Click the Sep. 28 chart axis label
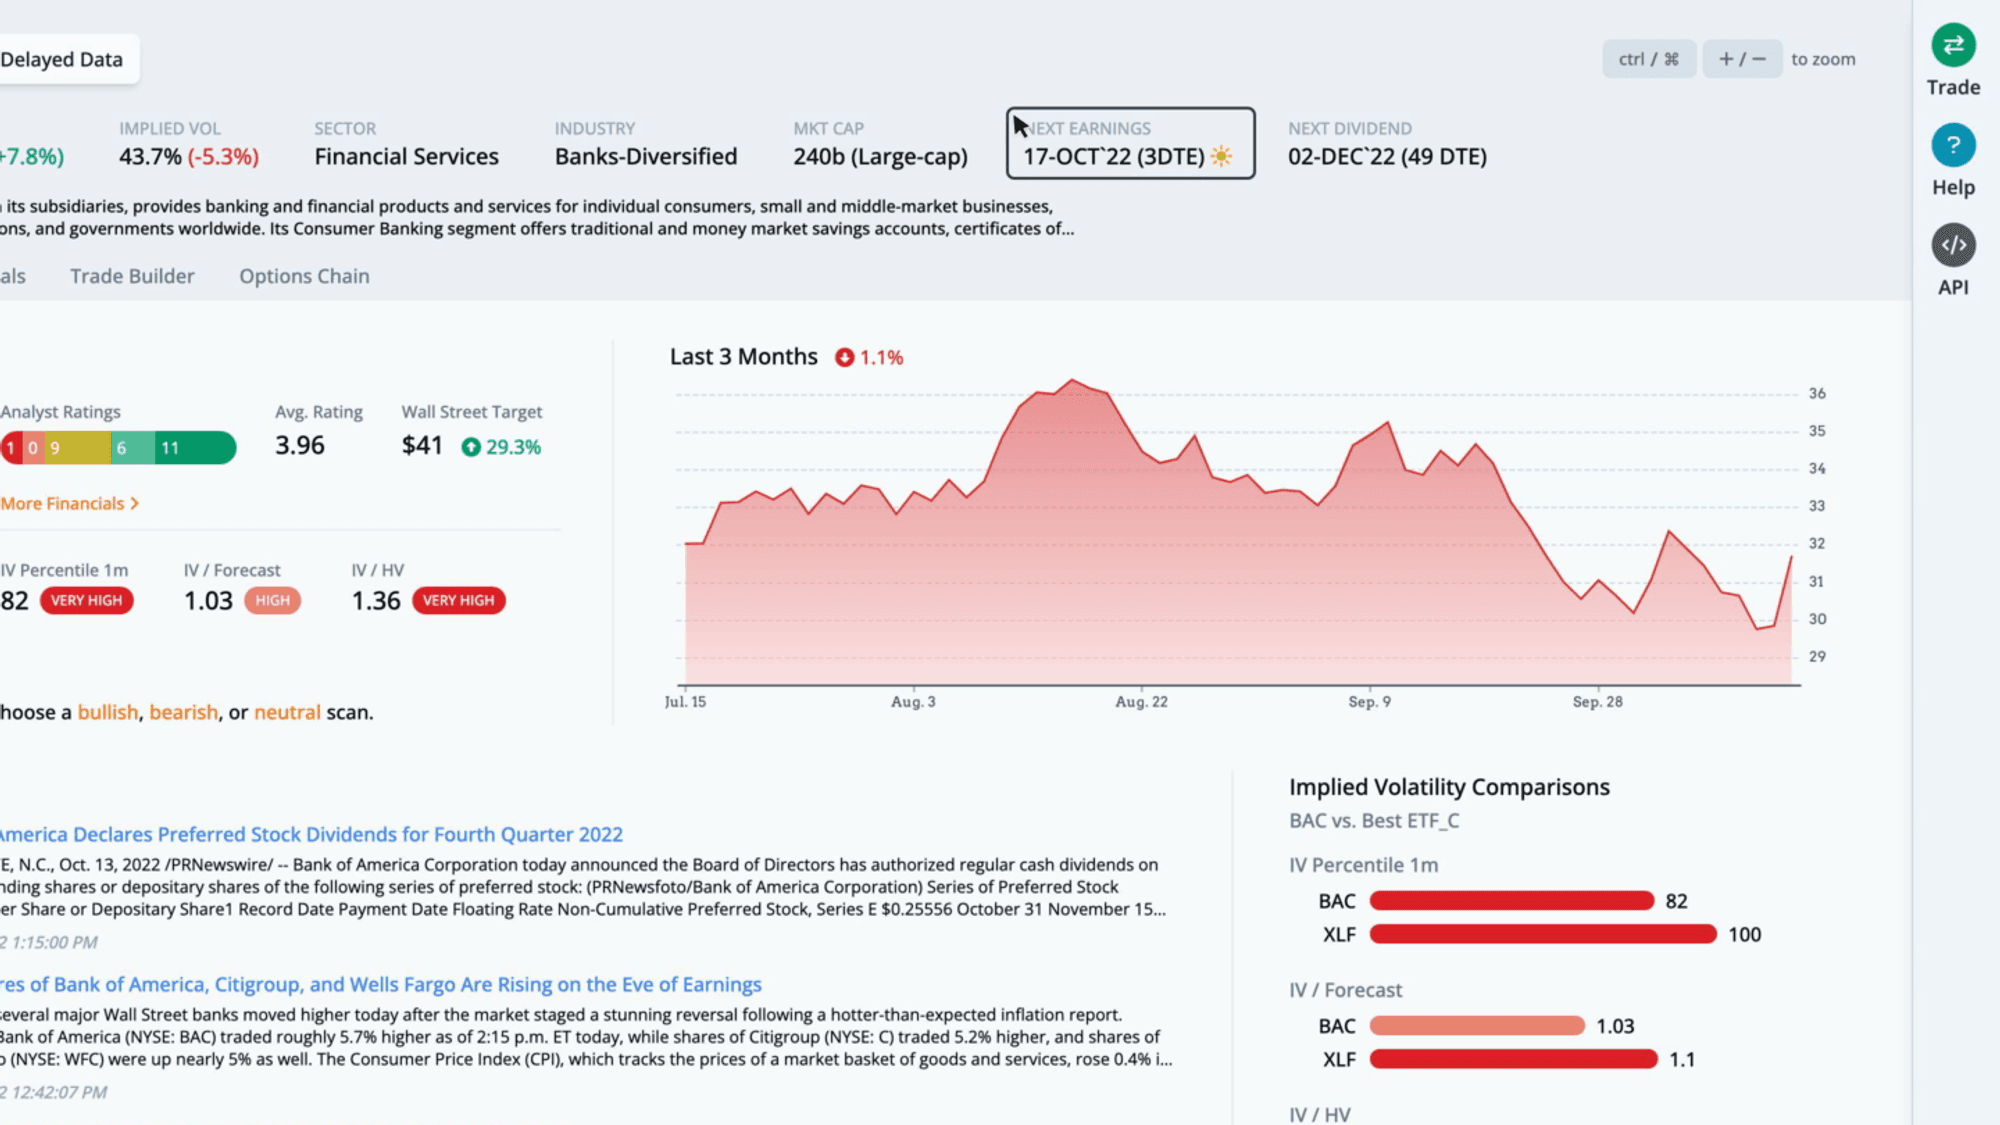 click(x=1597, y=702)
